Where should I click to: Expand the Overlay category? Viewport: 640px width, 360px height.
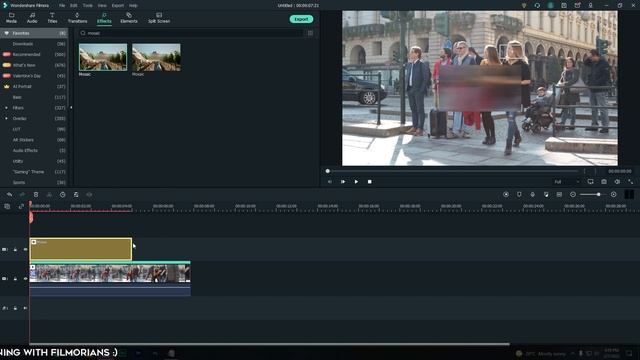click(6, 118)
